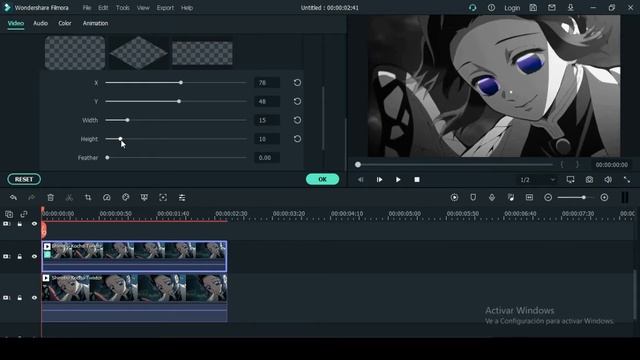640x360 pixels.
Task: Open the File menu
Action: [87, 8]
